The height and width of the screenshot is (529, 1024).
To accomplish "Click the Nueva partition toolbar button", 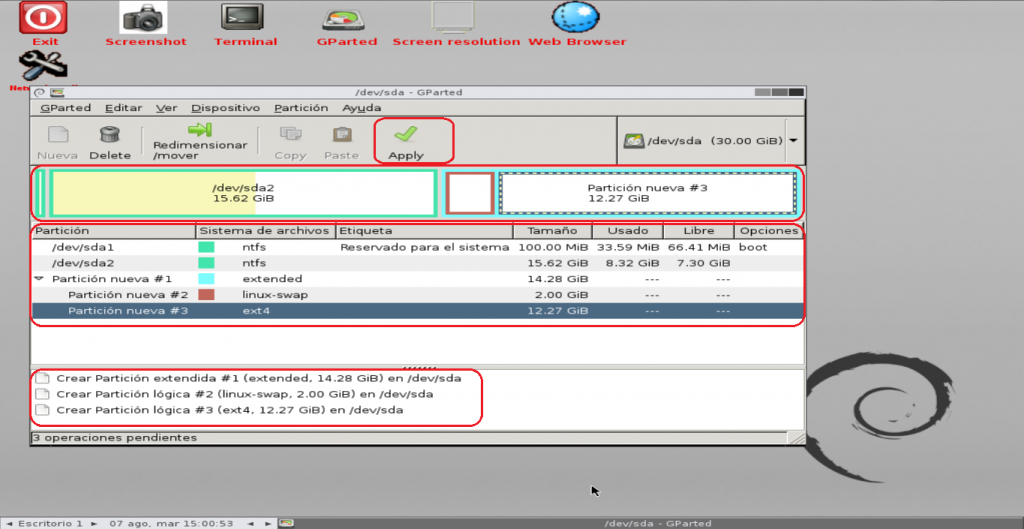I will point(57,143).
